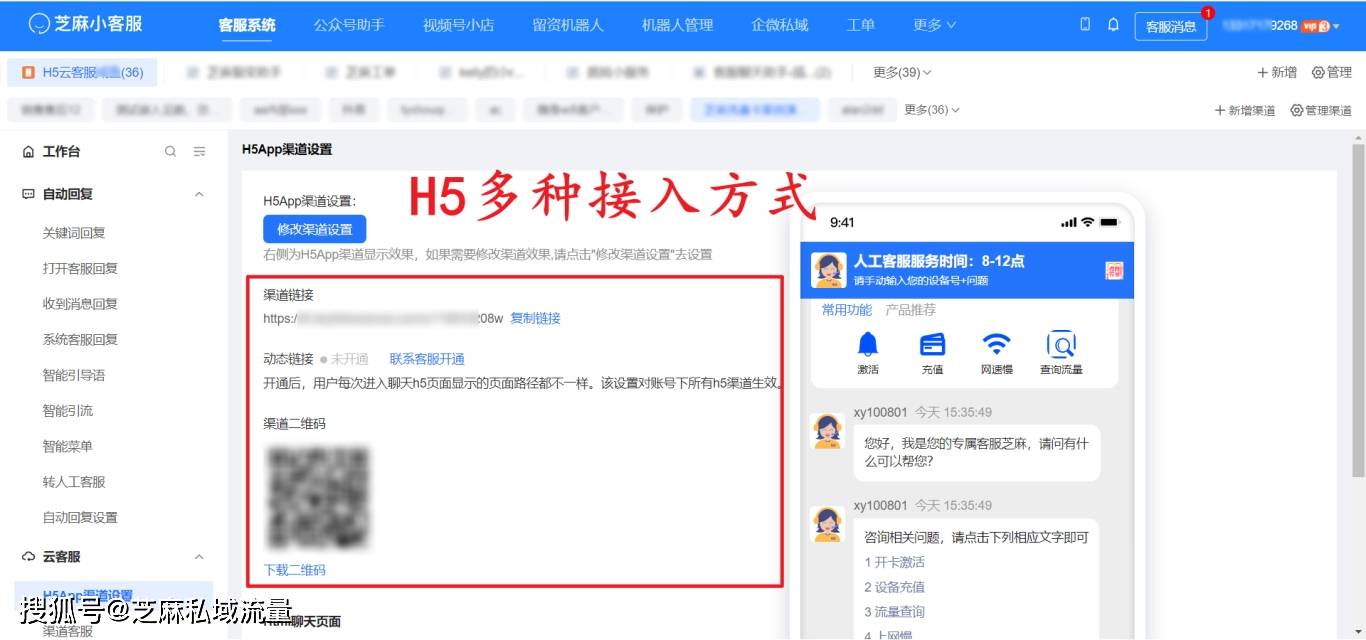The width and height of the screenshot is (1366, 640).
Task: Click 新增渠道 button
Action: 1245,110
